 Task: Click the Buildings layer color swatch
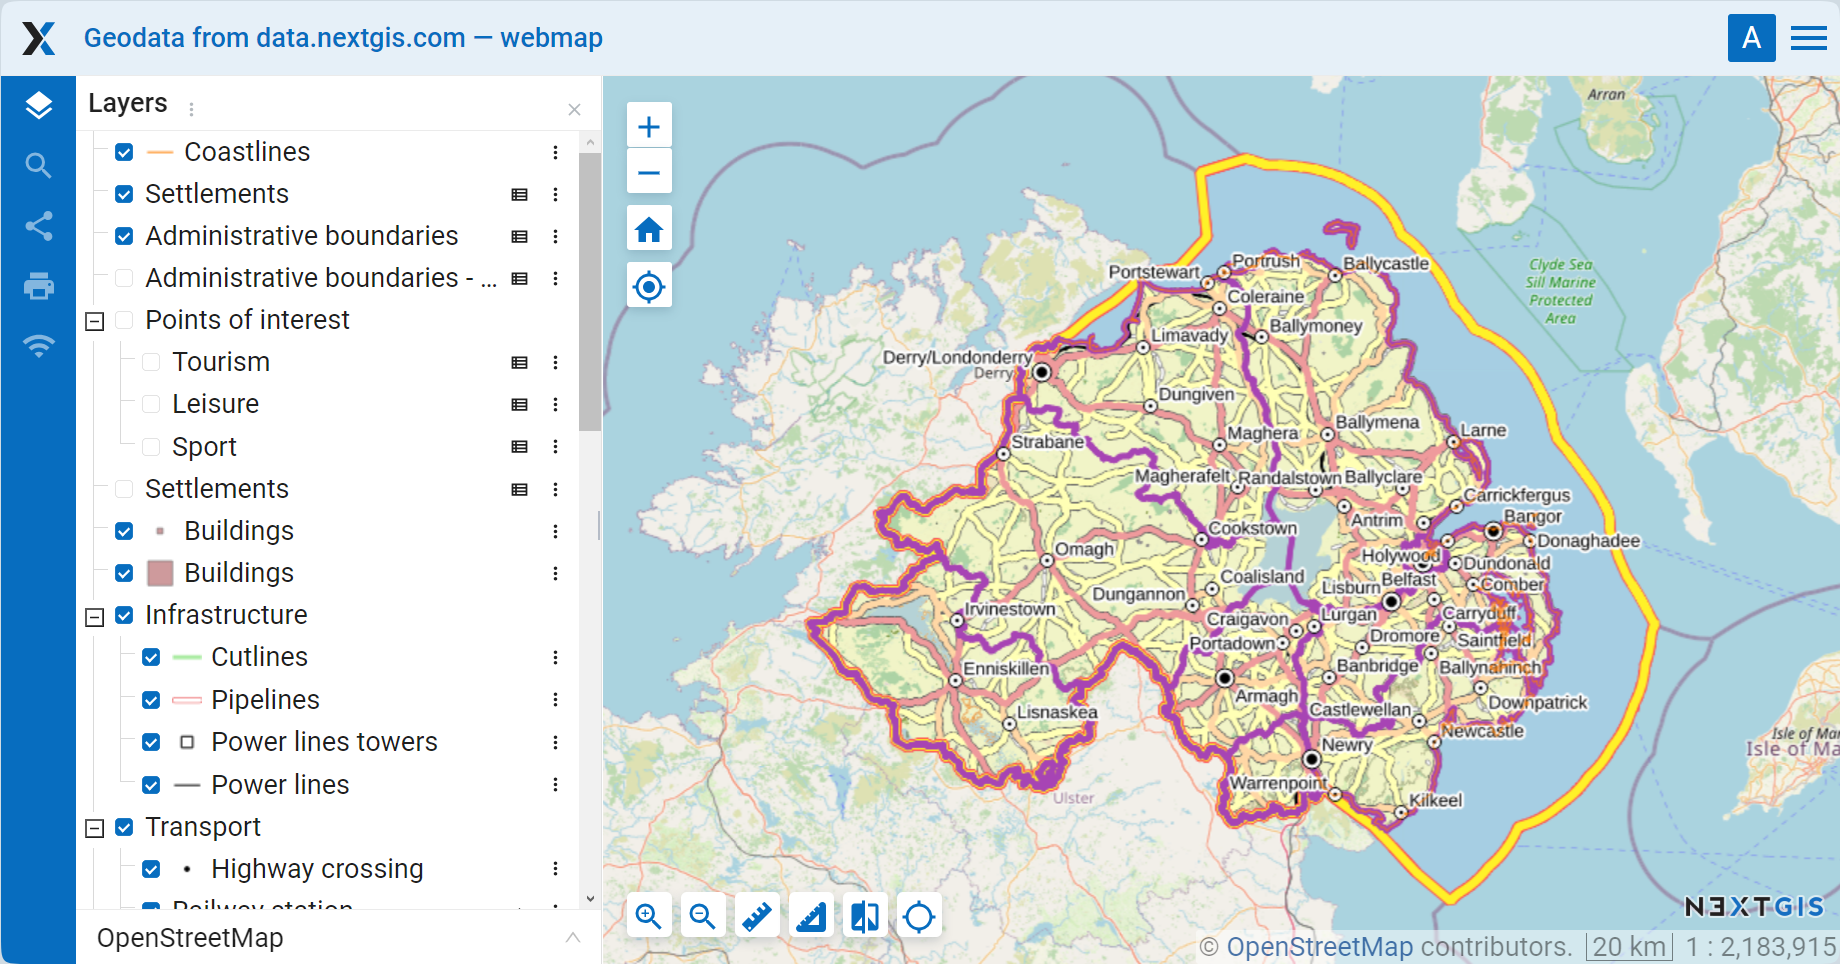pos(160,573)
